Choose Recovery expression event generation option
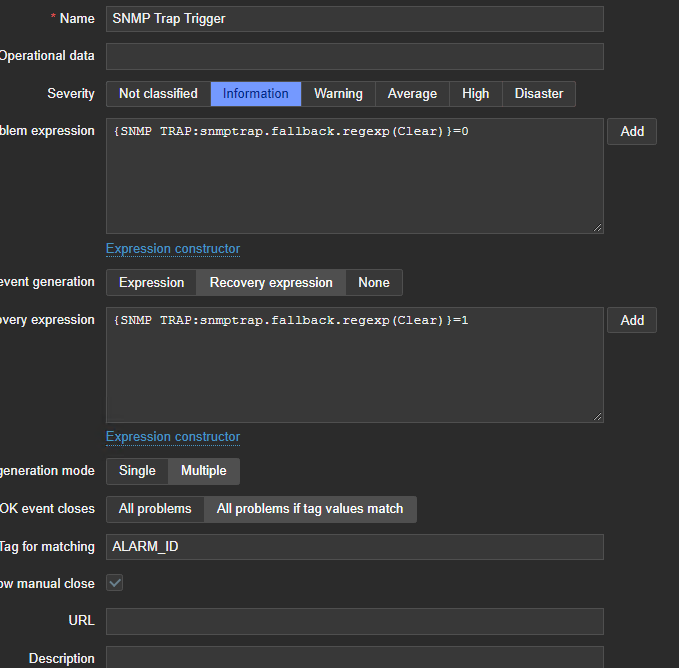 point(271,283)
